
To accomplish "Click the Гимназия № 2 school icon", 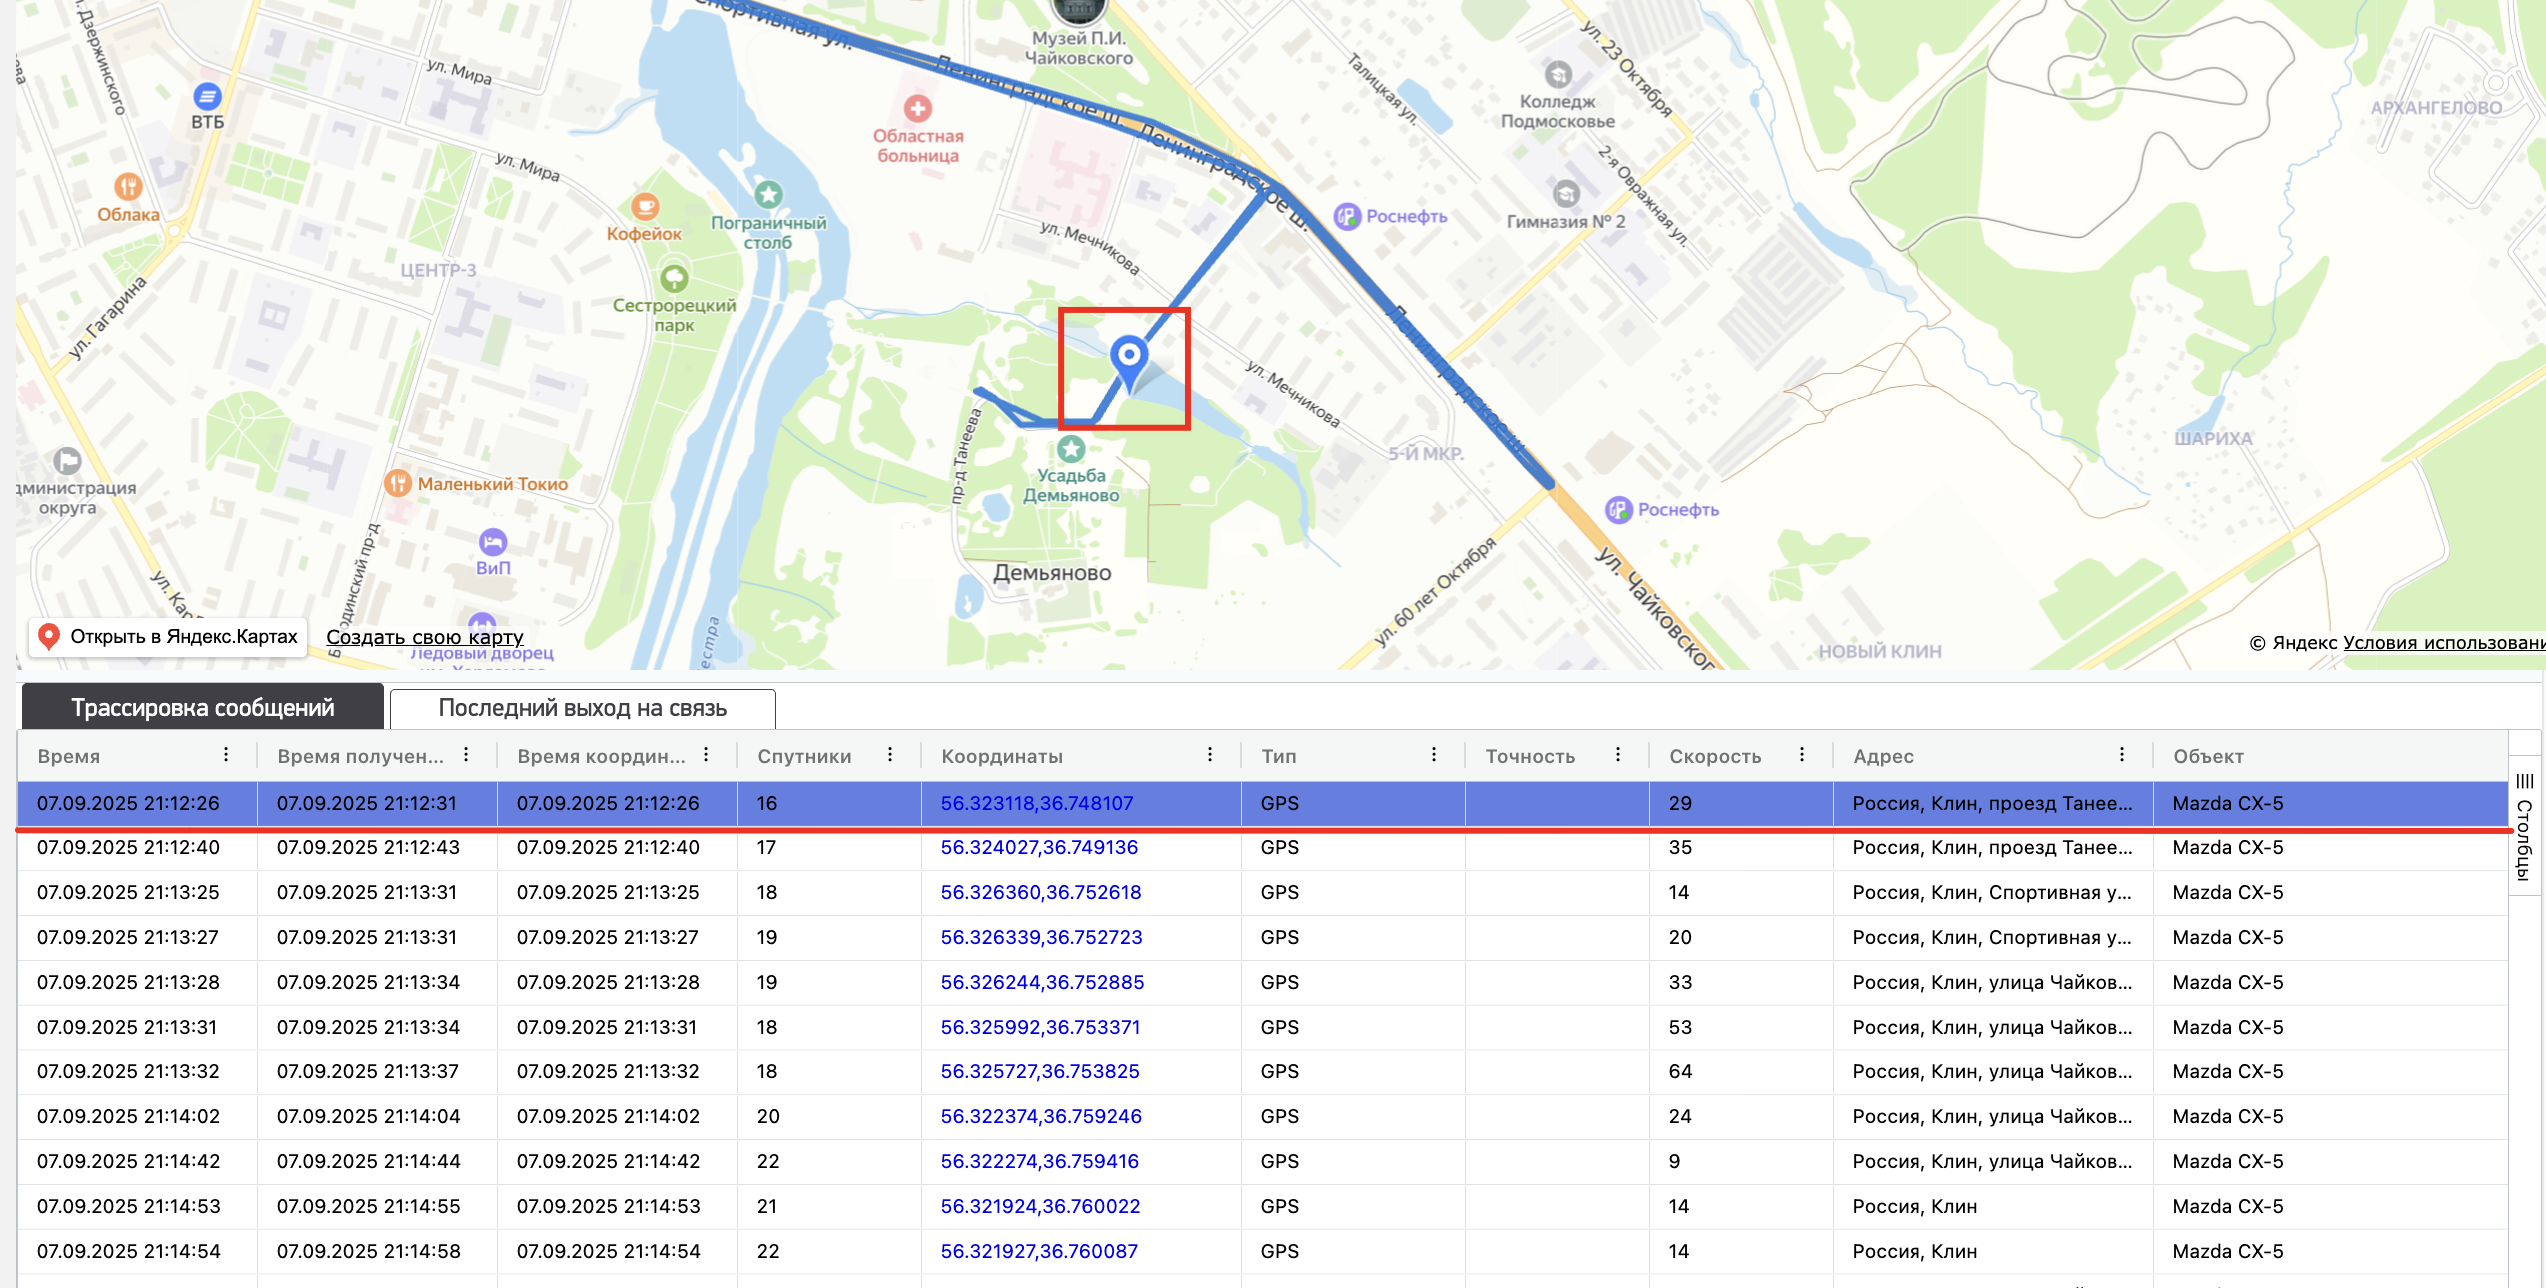I will pyautogui.click(x=1566, y=193).
